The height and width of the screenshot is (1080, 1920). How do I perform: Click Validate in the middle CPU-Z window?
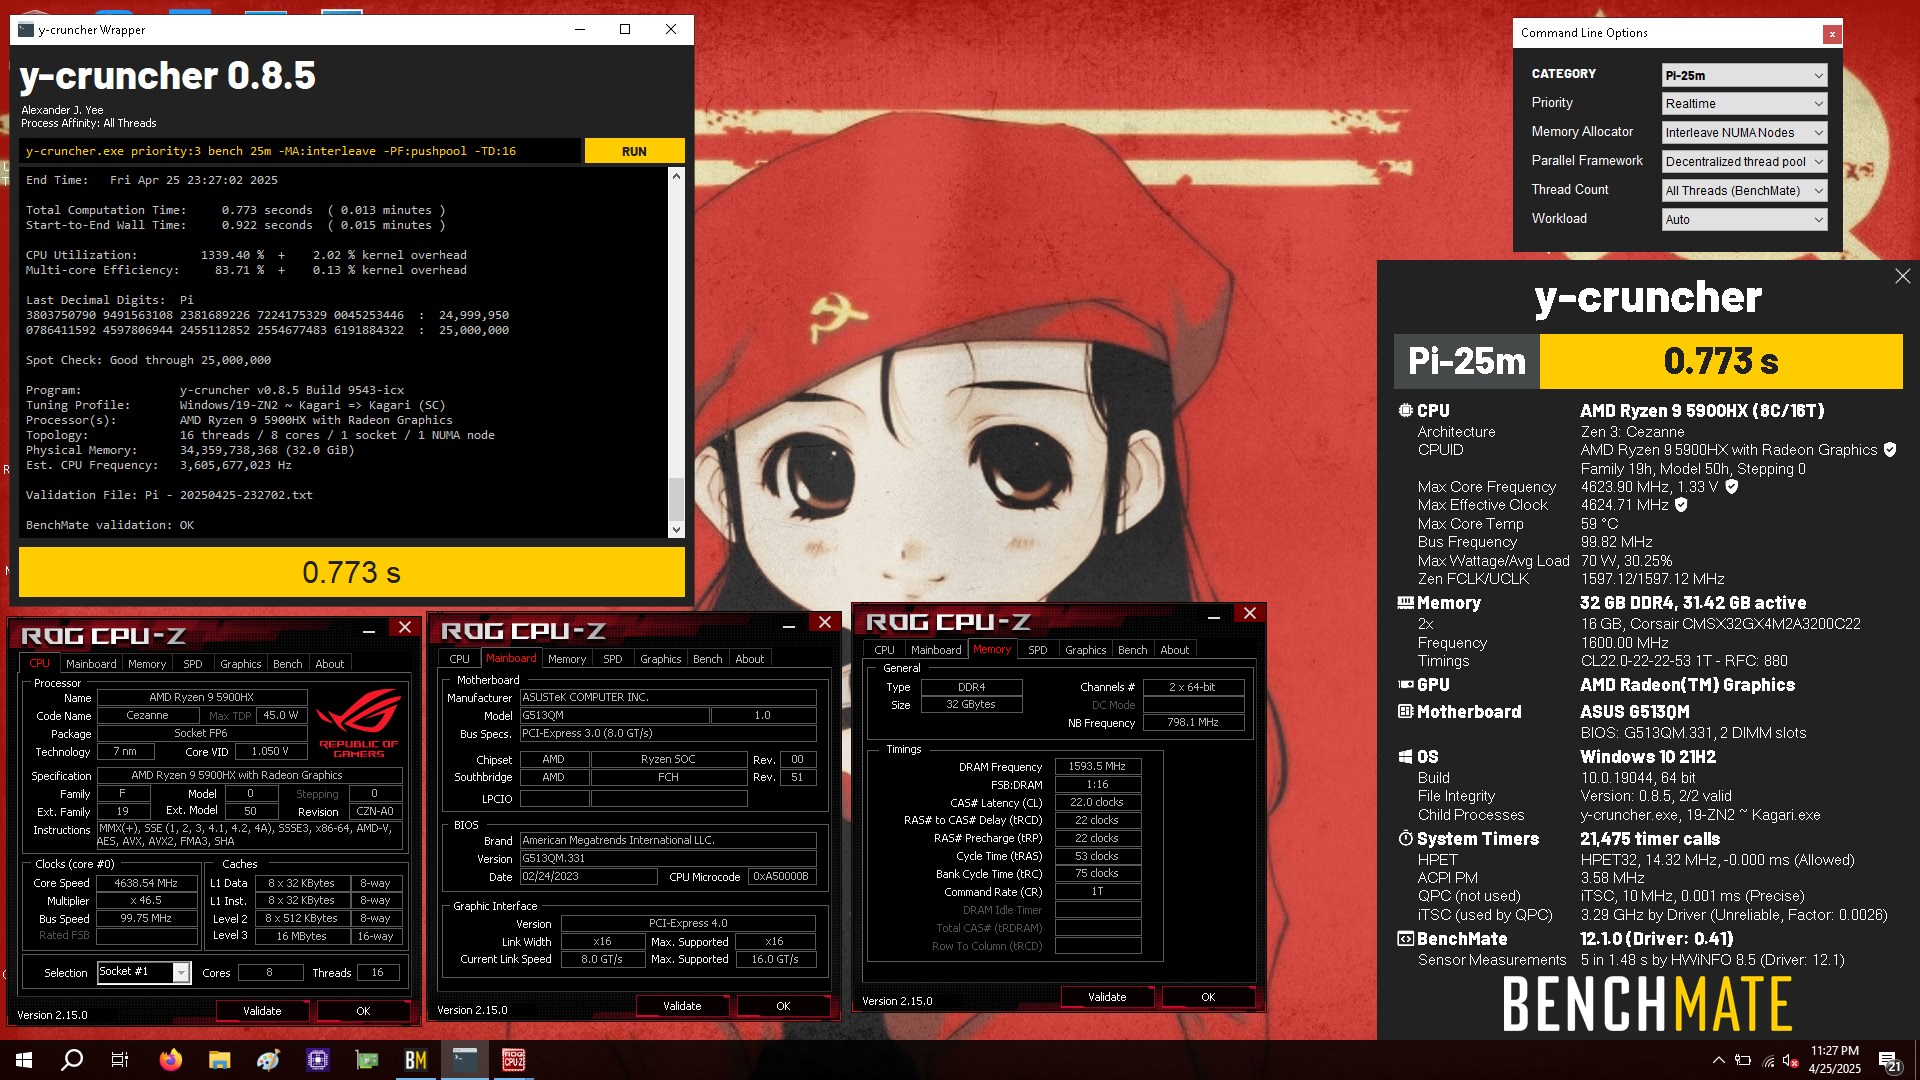(x=682, y=1006)
